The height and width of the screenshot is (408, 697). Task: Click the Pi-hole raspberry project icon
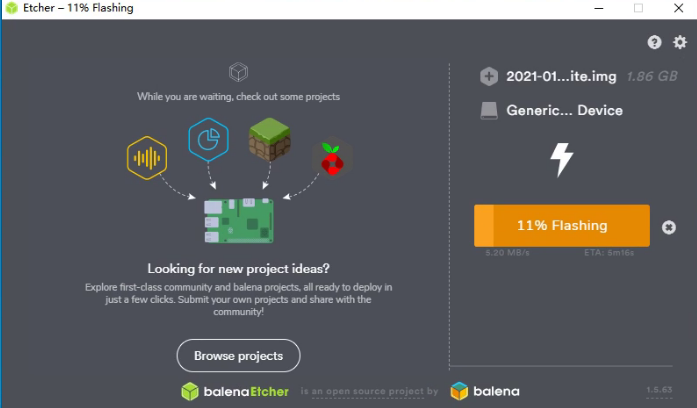332,159
